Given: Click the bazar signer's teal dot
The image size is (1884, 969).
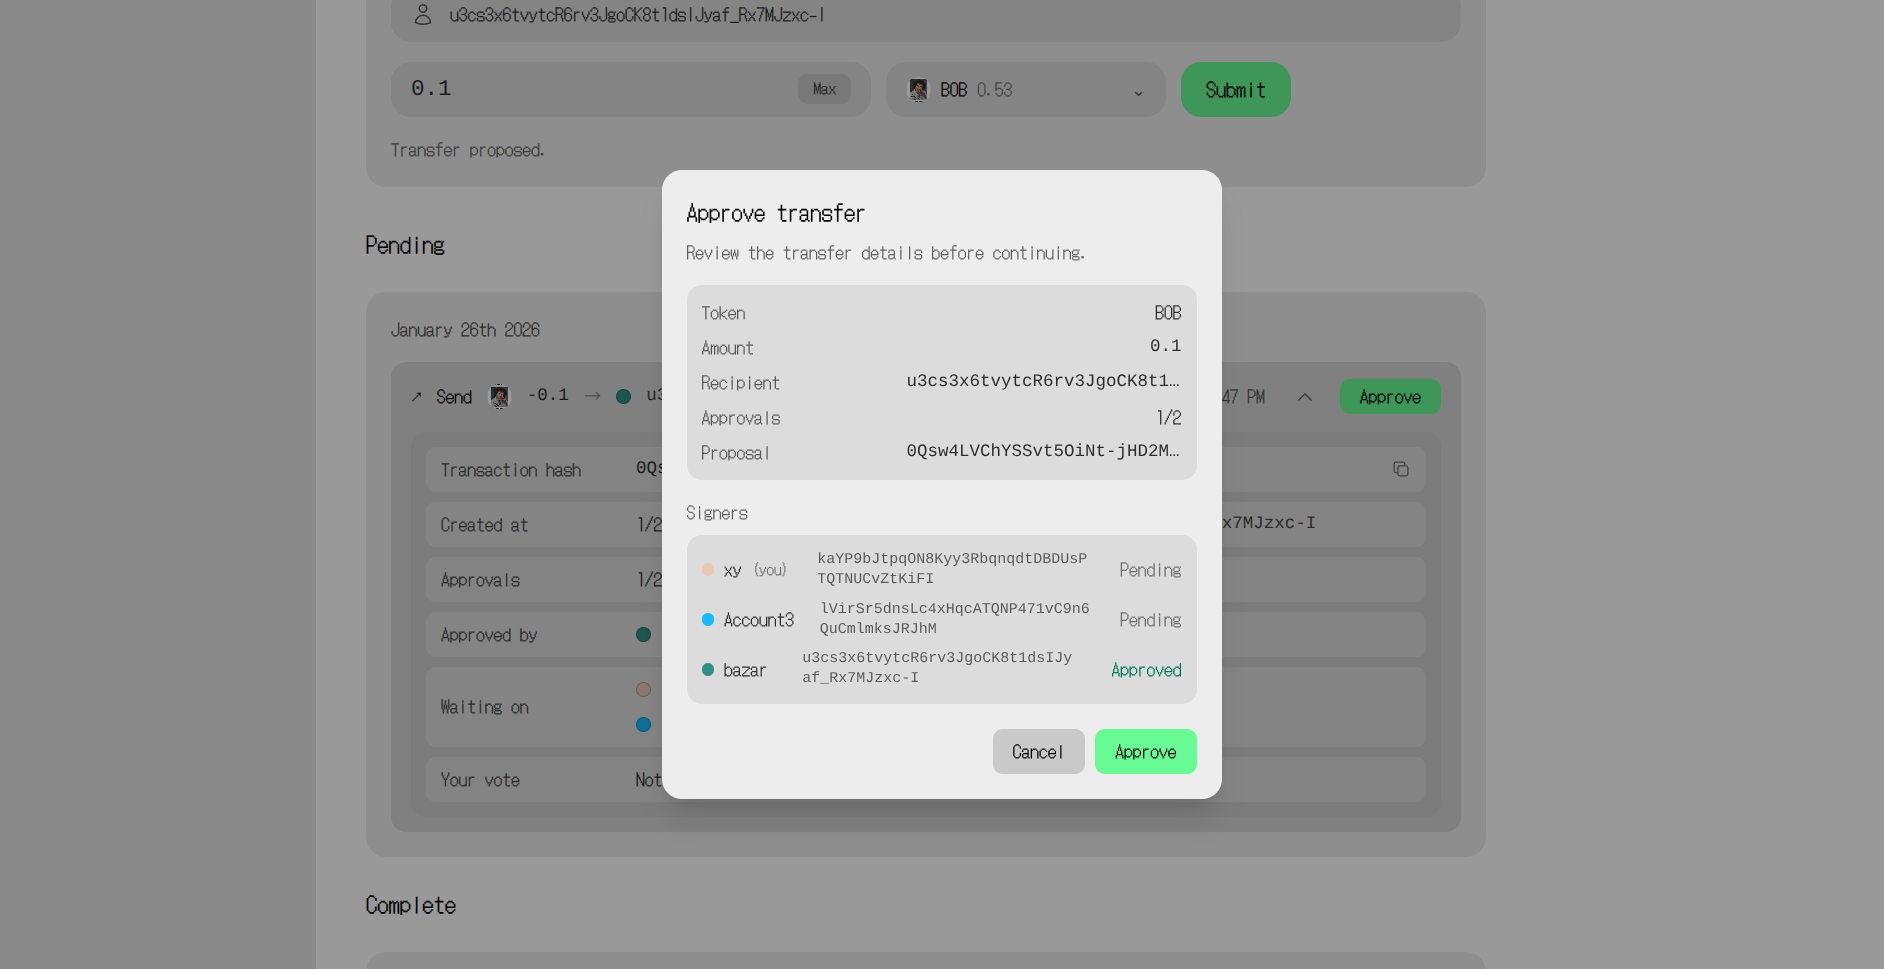Looking at the screenshot, I should (708, 670).
